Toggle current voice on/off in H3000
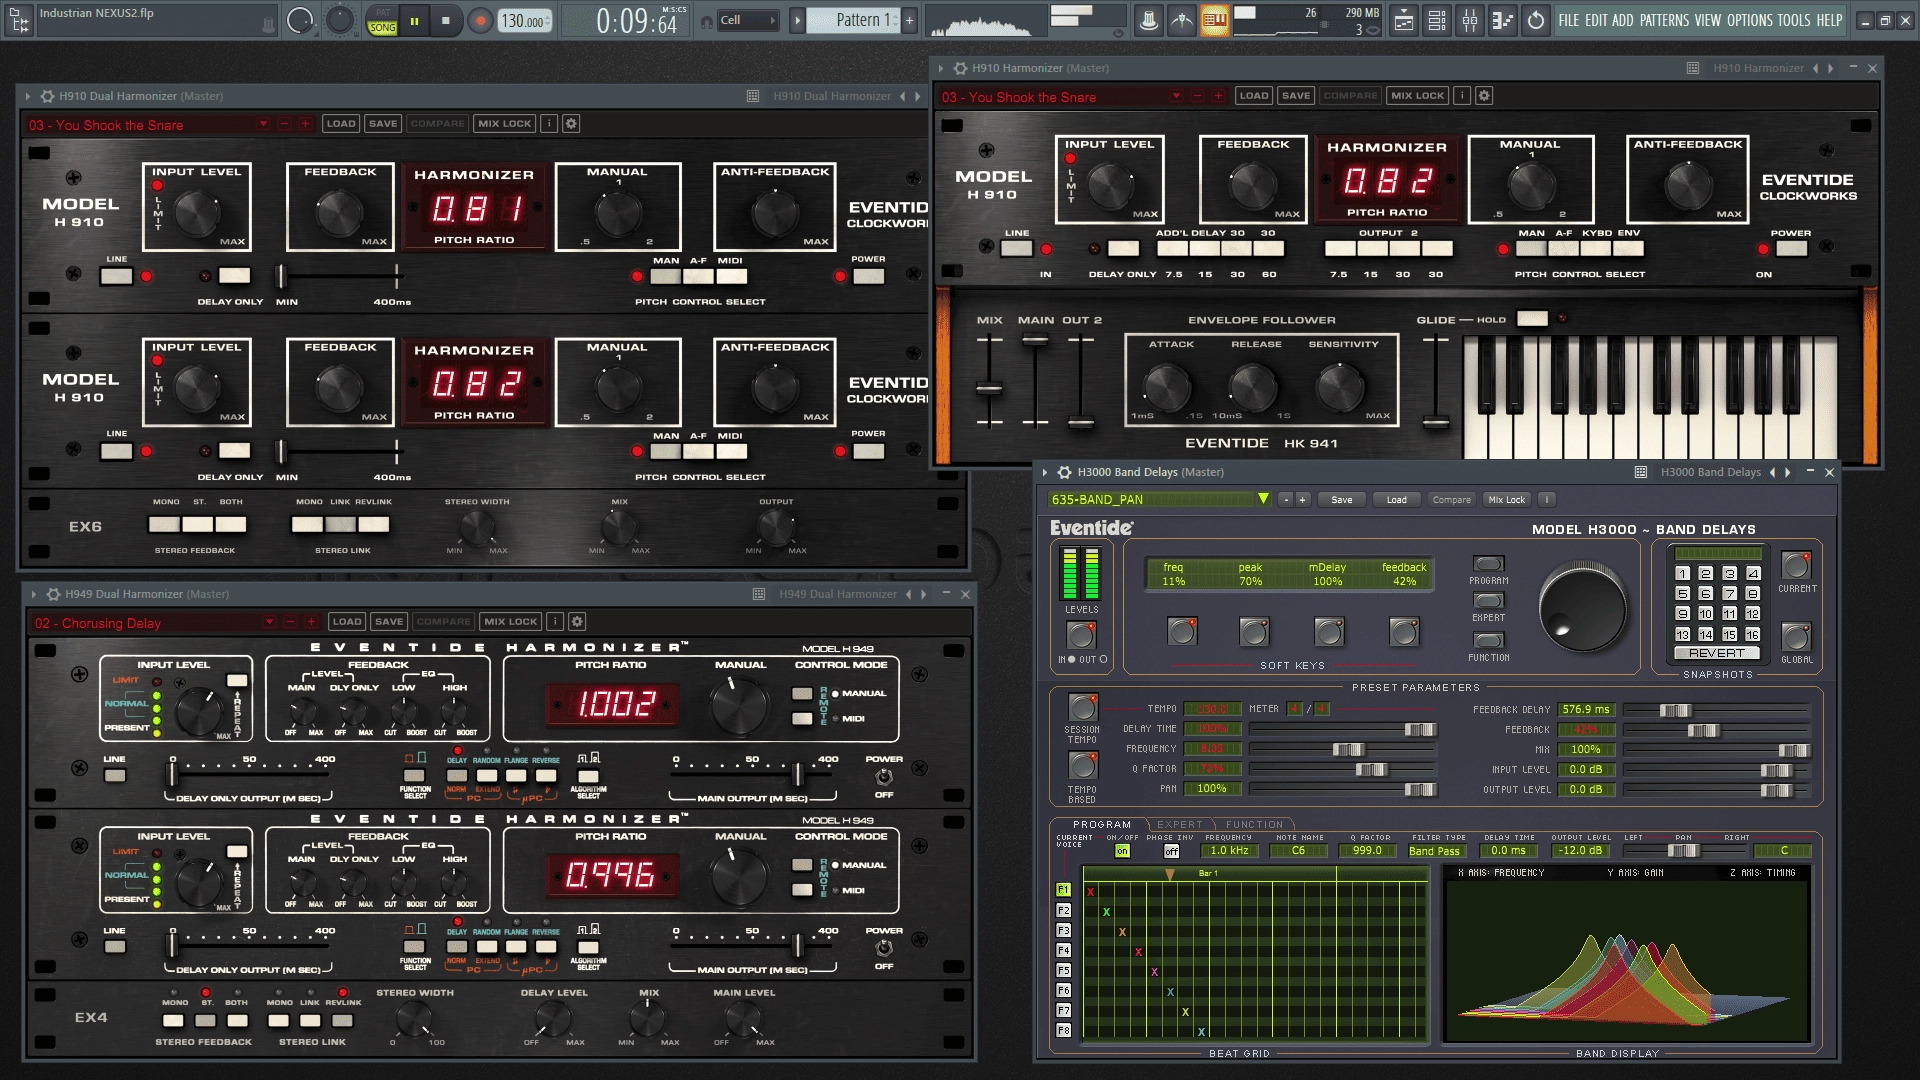The image size is (1920, 1080). [x=1122, y=851]
